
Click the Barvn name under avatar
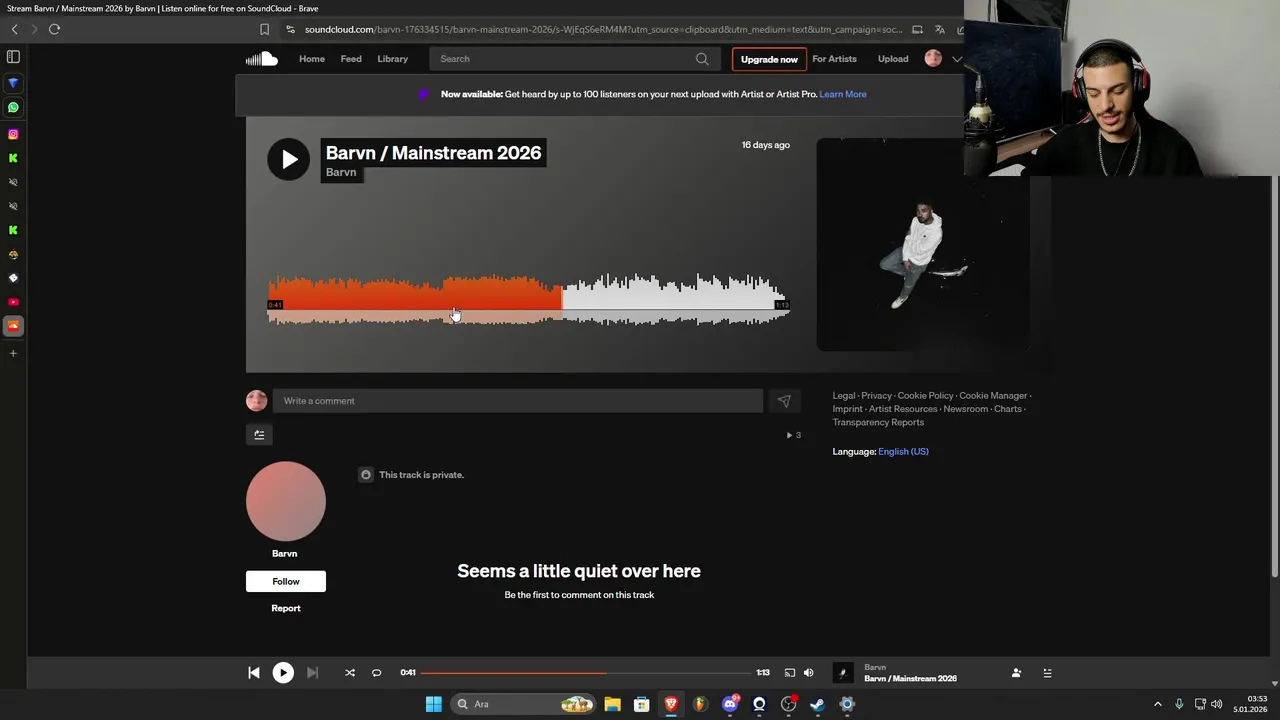pos(285,554)
